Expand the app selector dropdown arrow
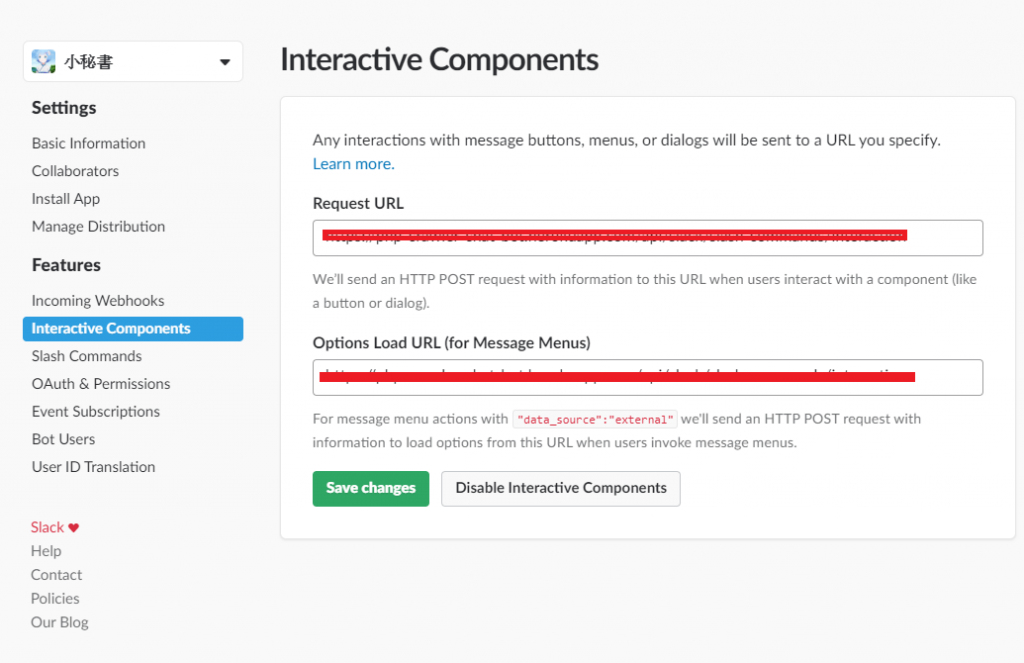1024x663 pixels. coord(224,63)
